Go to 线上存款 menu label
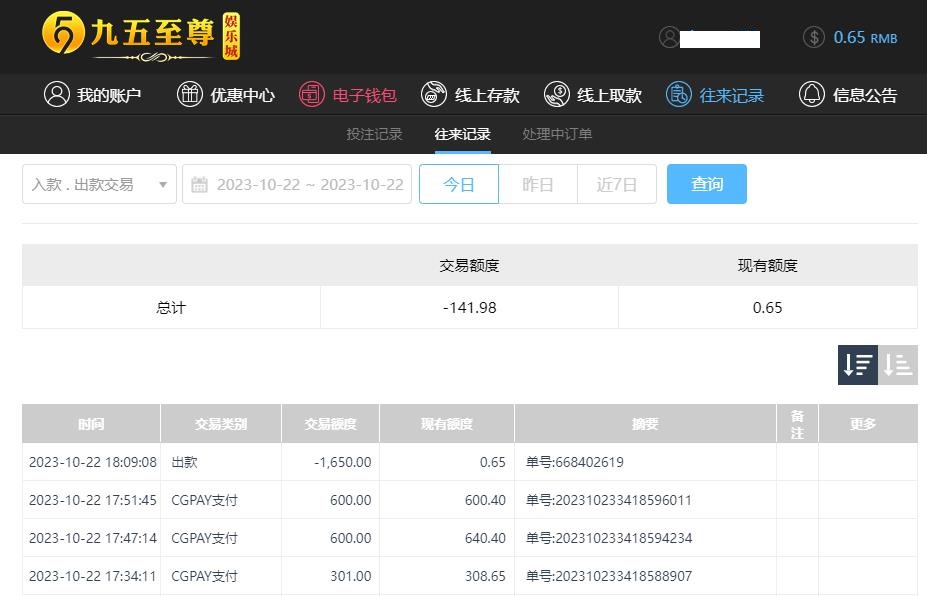The image size is (927, 596). pyautogui.click(x=487, y=95)
